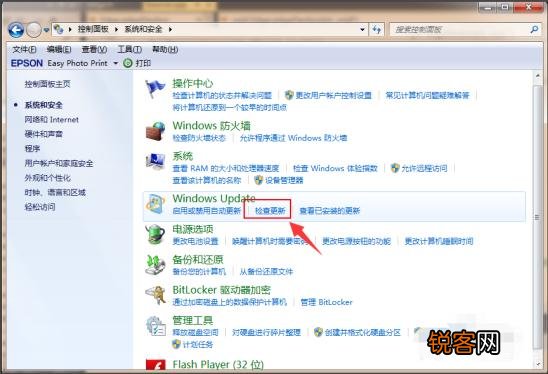
Task: Click 对硬盘进行碎片整理 link
Action: (x=266, y=332)
